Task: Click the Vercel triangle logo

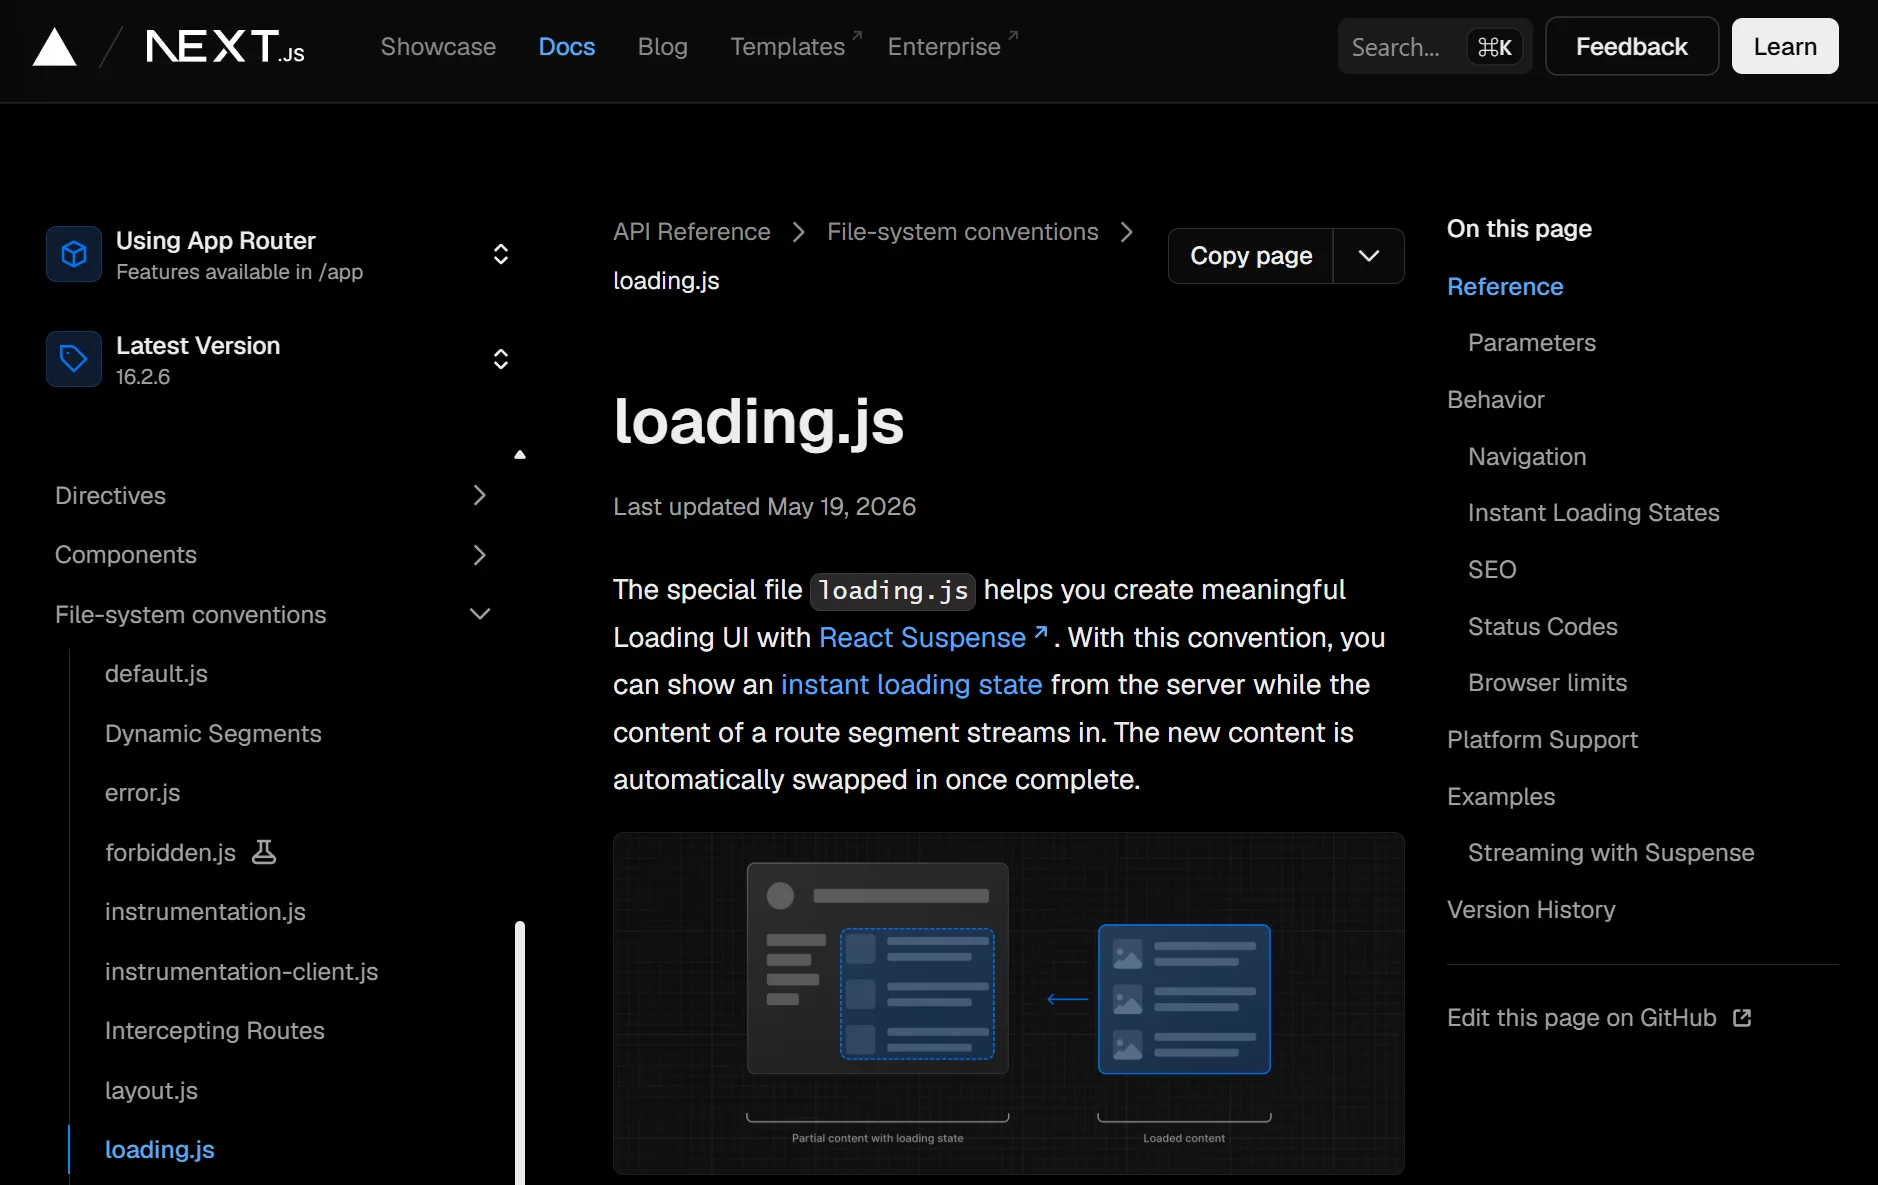Action: click(x=55, y=47)
